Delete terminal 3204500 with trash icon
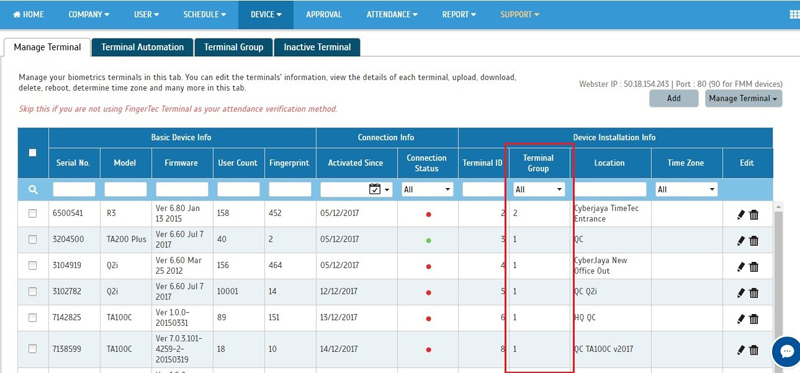The width and height of the screenshot is (800, 373). 754,241
